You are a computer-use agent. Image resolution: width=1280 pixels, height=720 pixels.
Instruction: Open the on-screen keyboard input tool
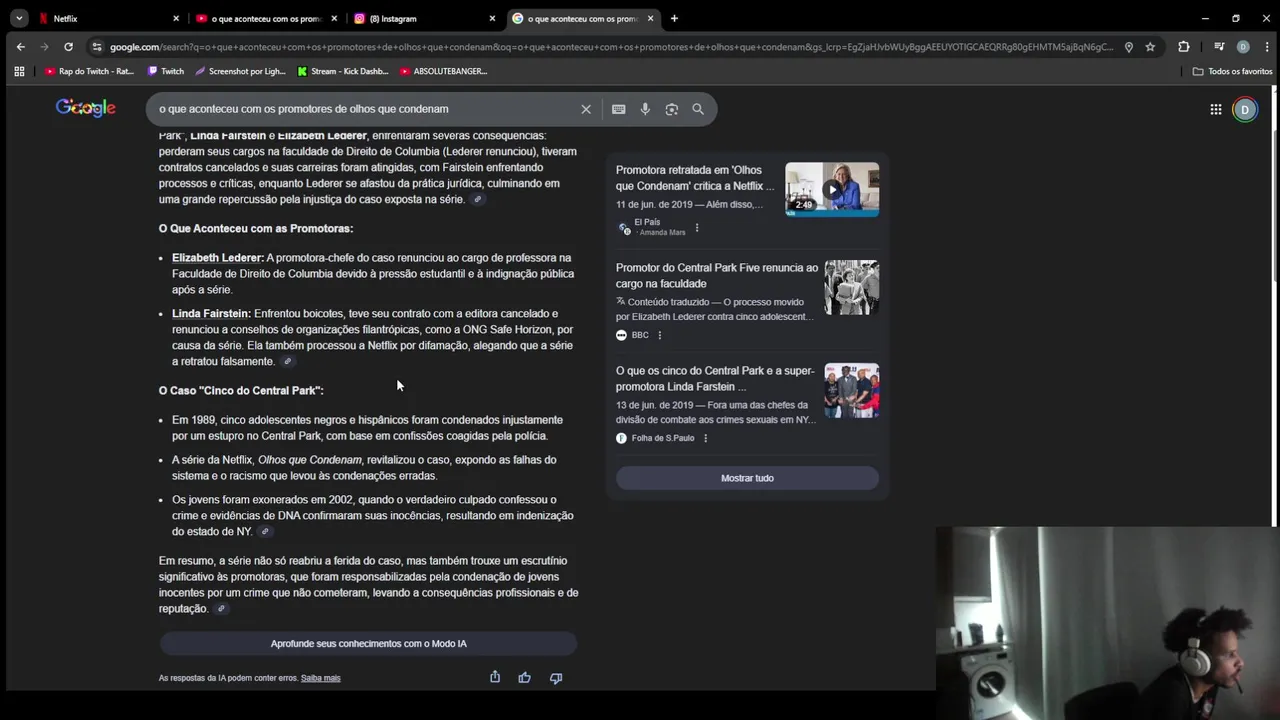(x=619, y=109)
